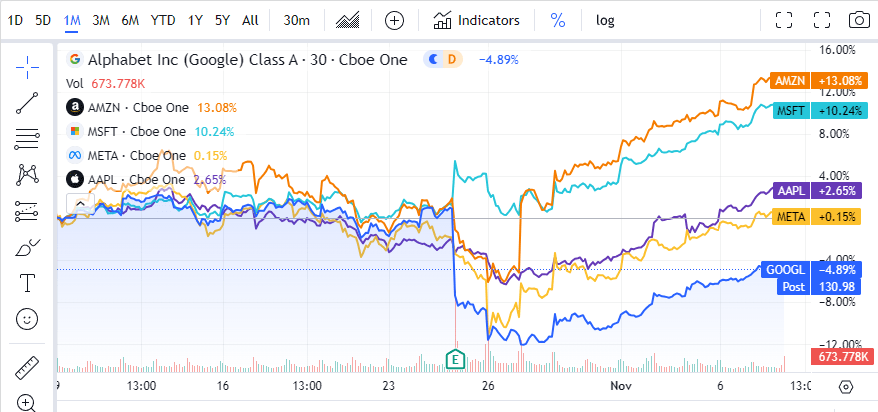878x412 pixels.
Task: Toggle logarithmic scale with log button
Action: pyautogui.click(x=605, y=20)
